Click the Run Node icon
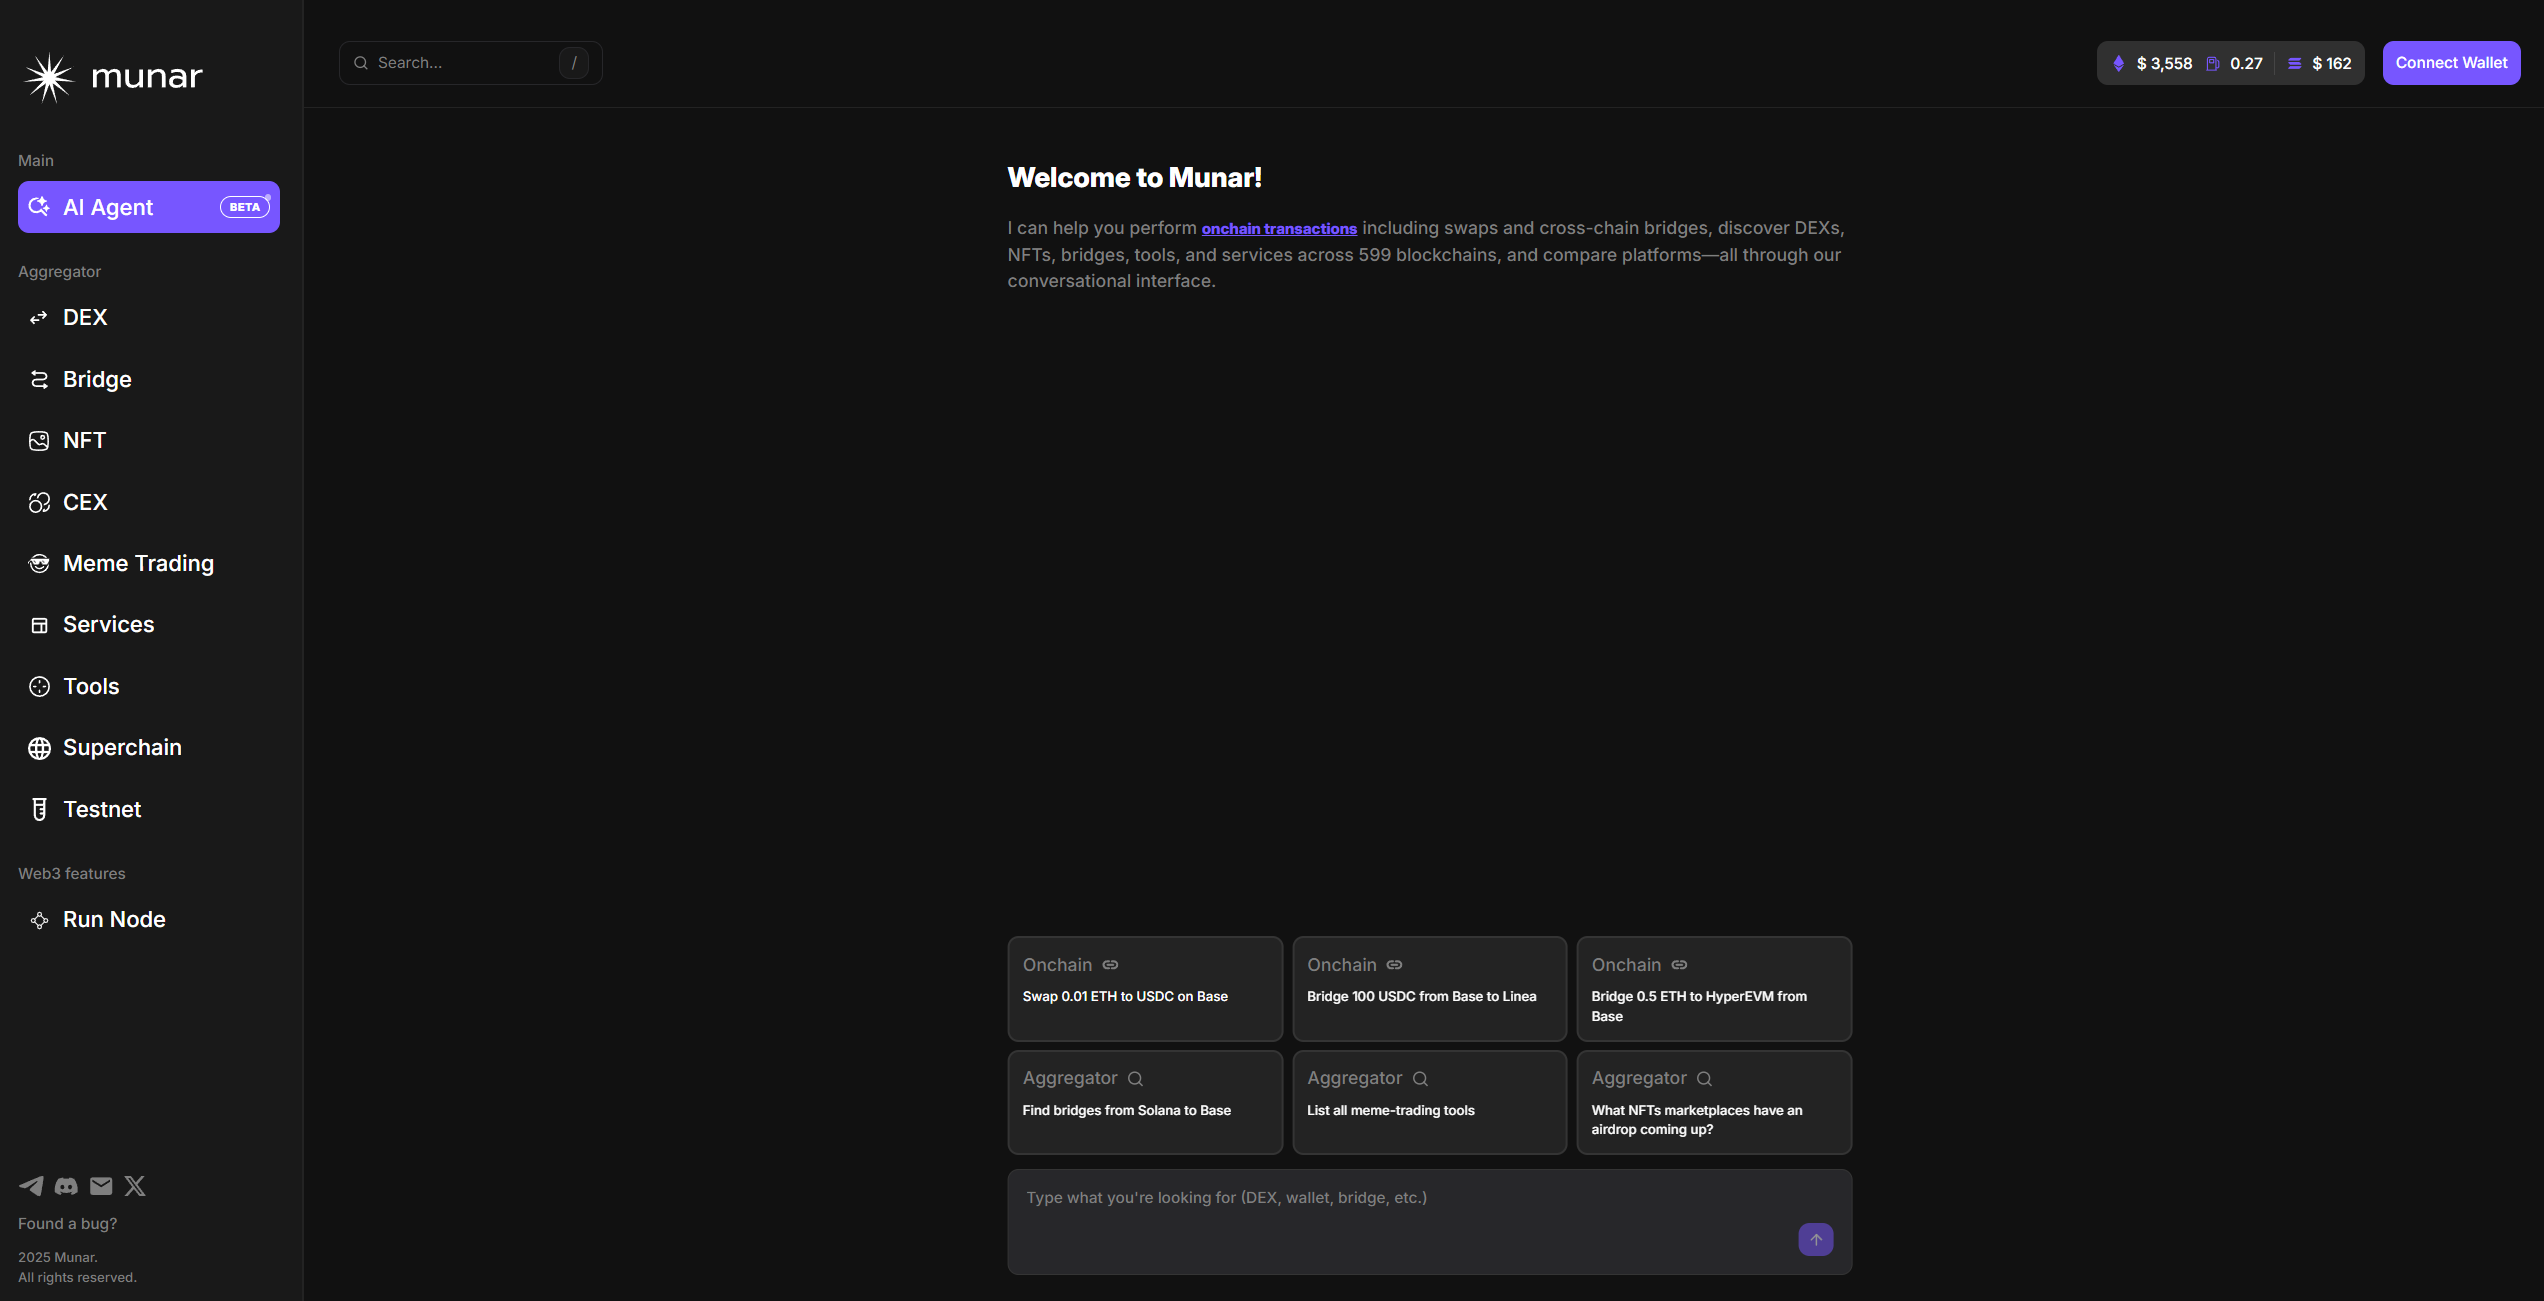 39,920
